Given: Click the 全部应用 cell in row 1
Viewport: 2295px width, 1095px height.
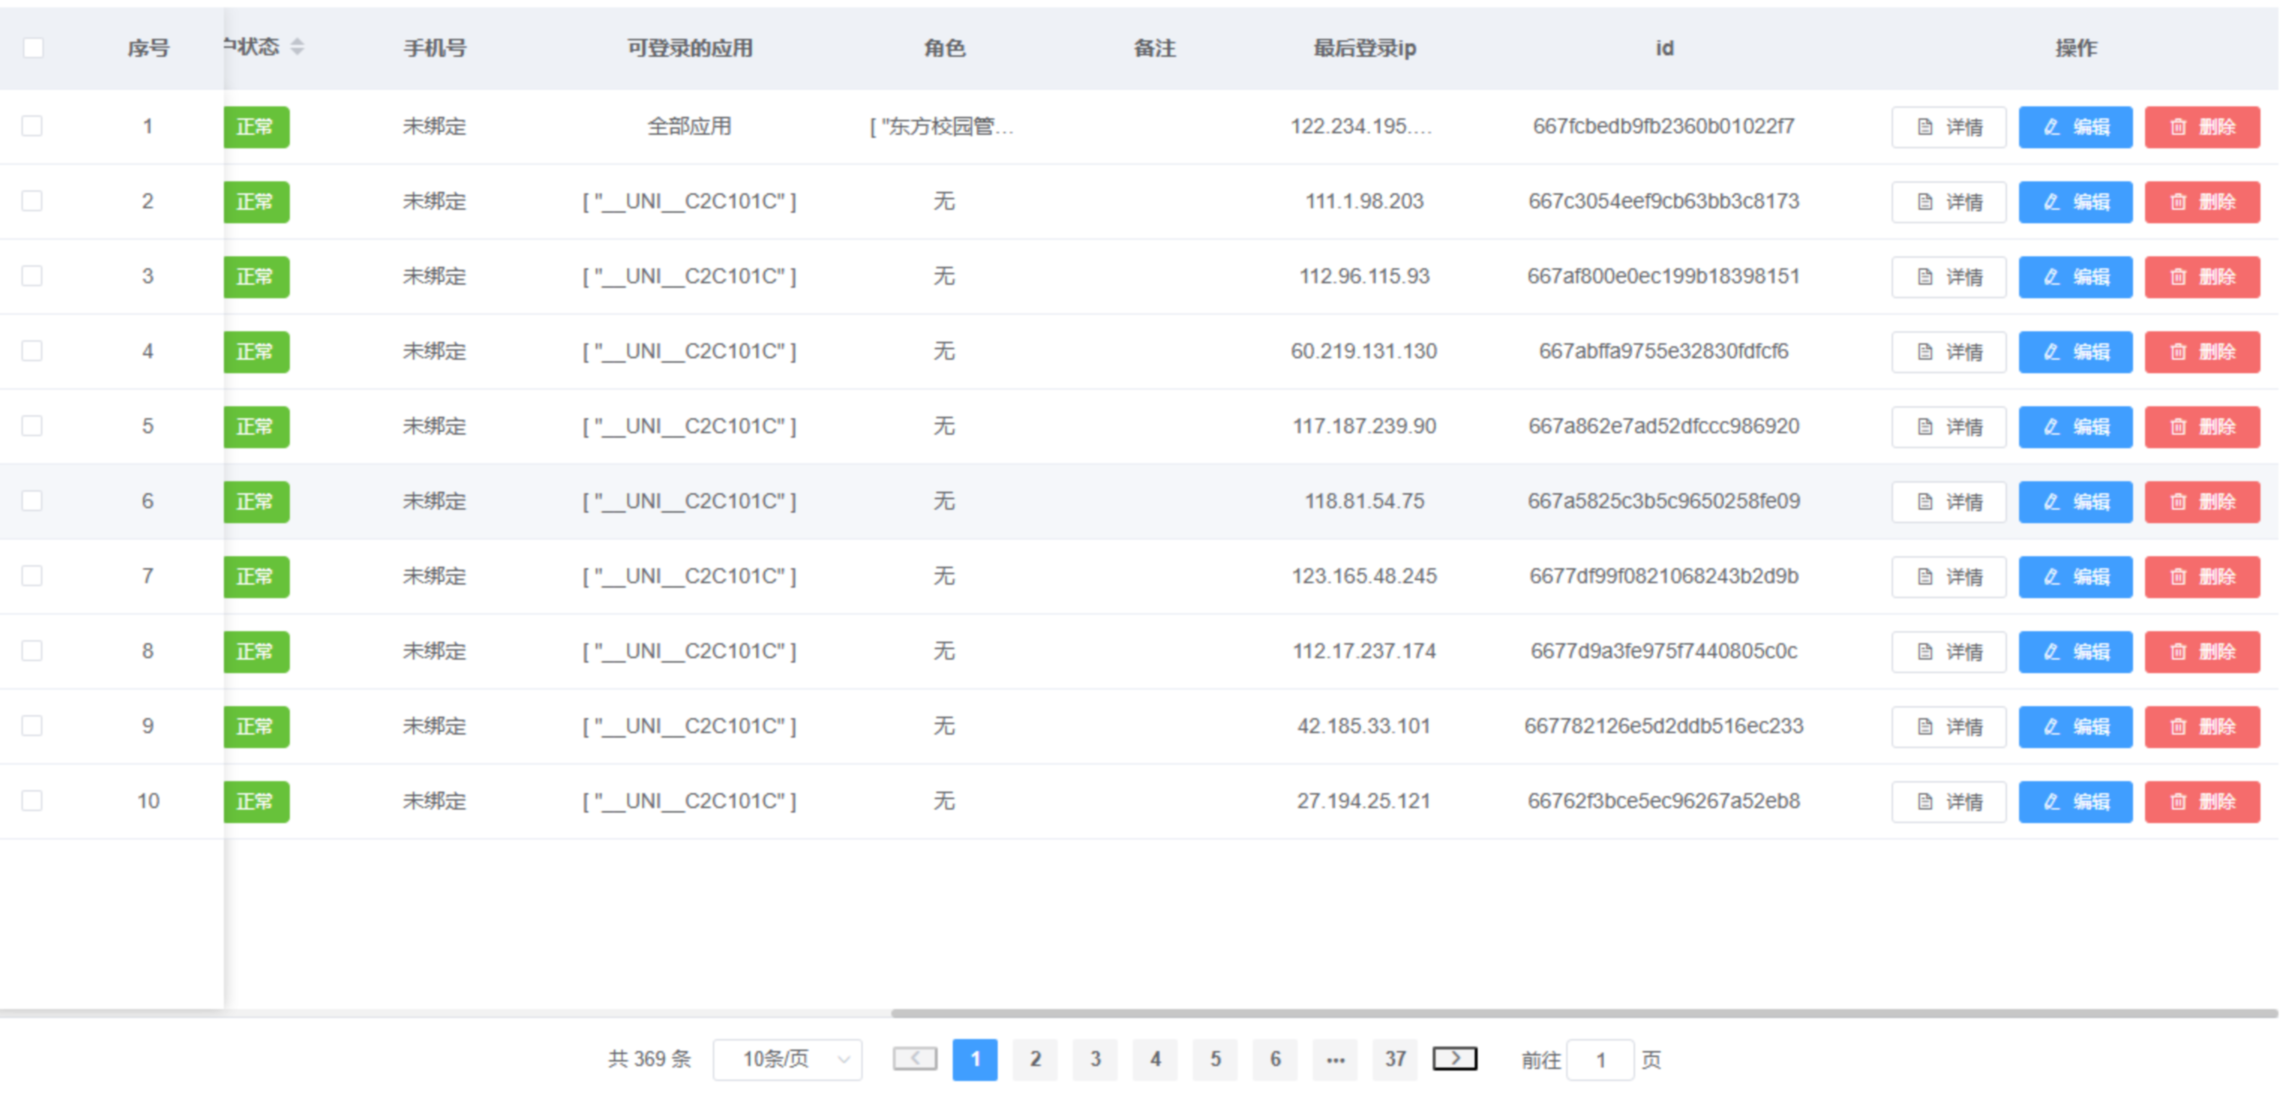Looking at the screenshot, I should pos(689,126).
